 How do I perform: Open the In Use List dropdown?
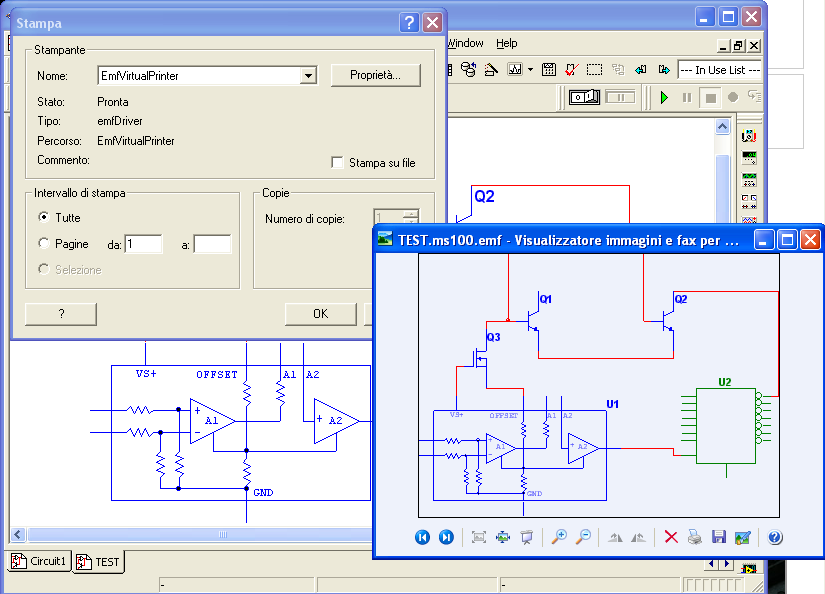719,70
